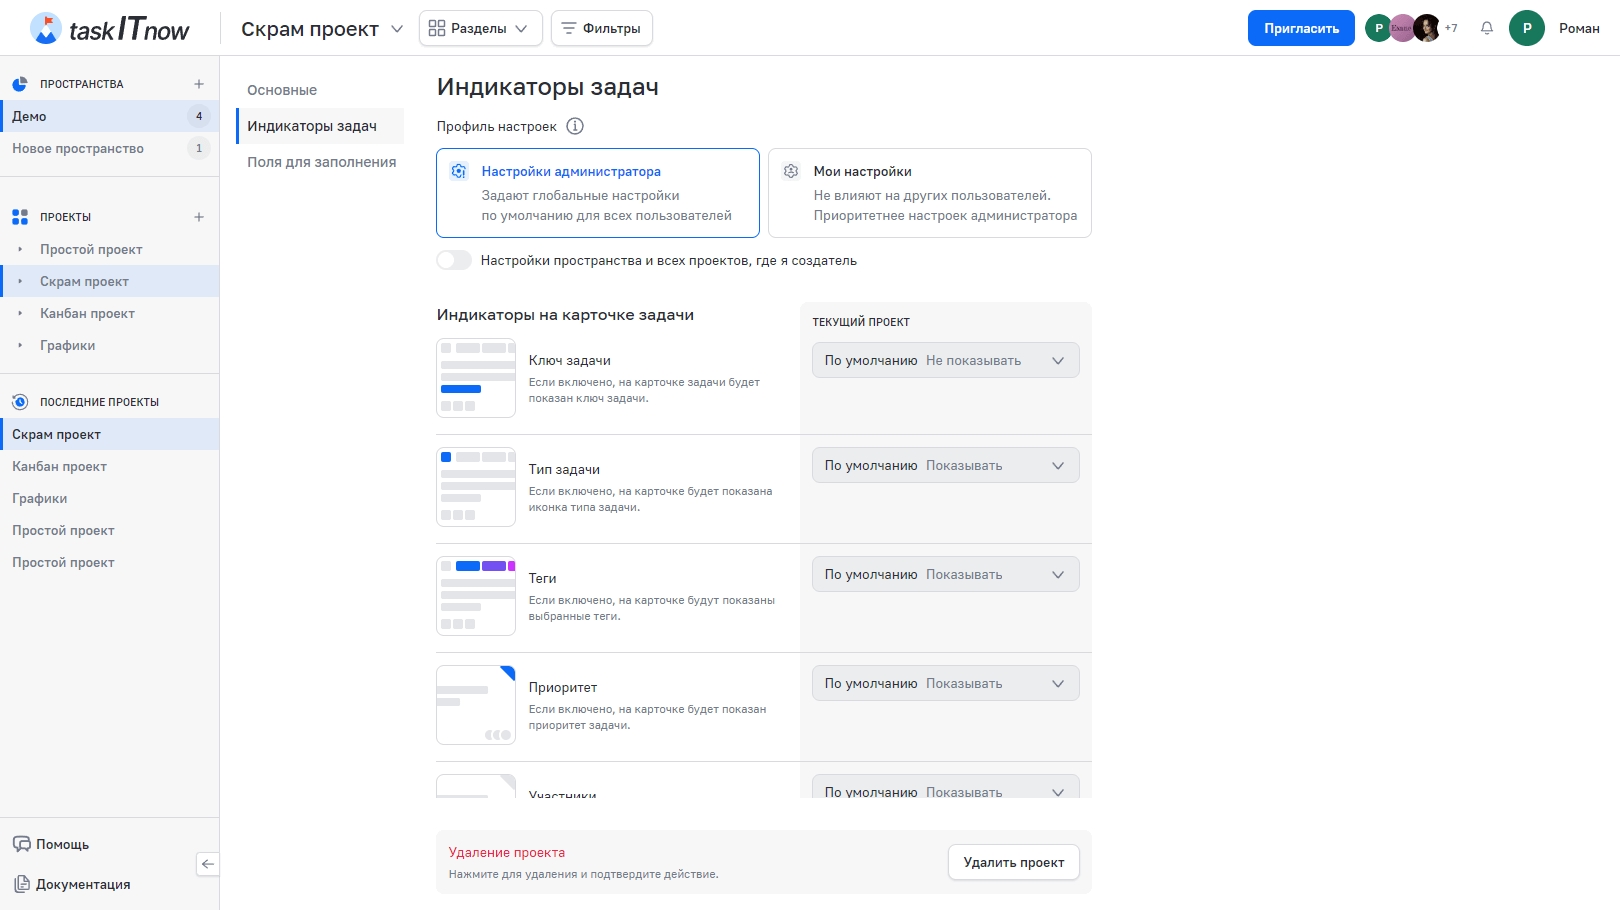The width and height of the screenshot is (1620, 910).
Task: Open the Фильтры panel
Action: (601, 28)
